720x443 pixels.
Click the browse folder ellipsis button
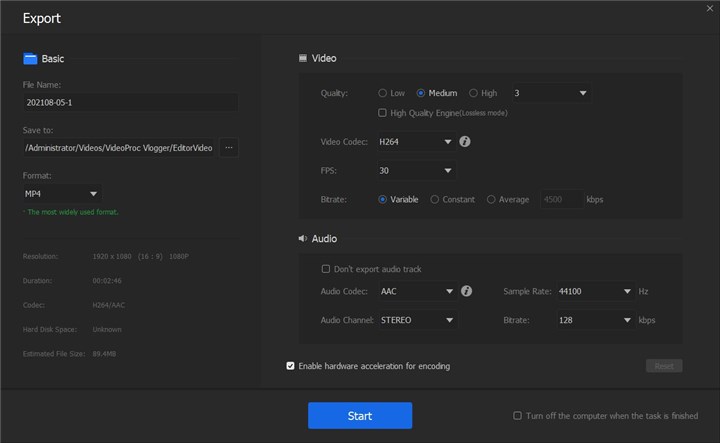(x=229, y=148)
